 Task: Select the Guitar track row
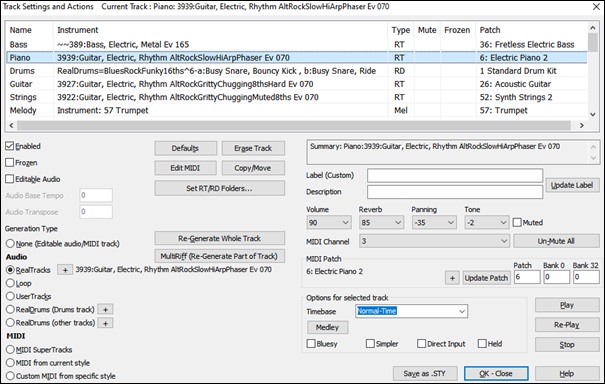pyautogui.click(x=297, y=84)
